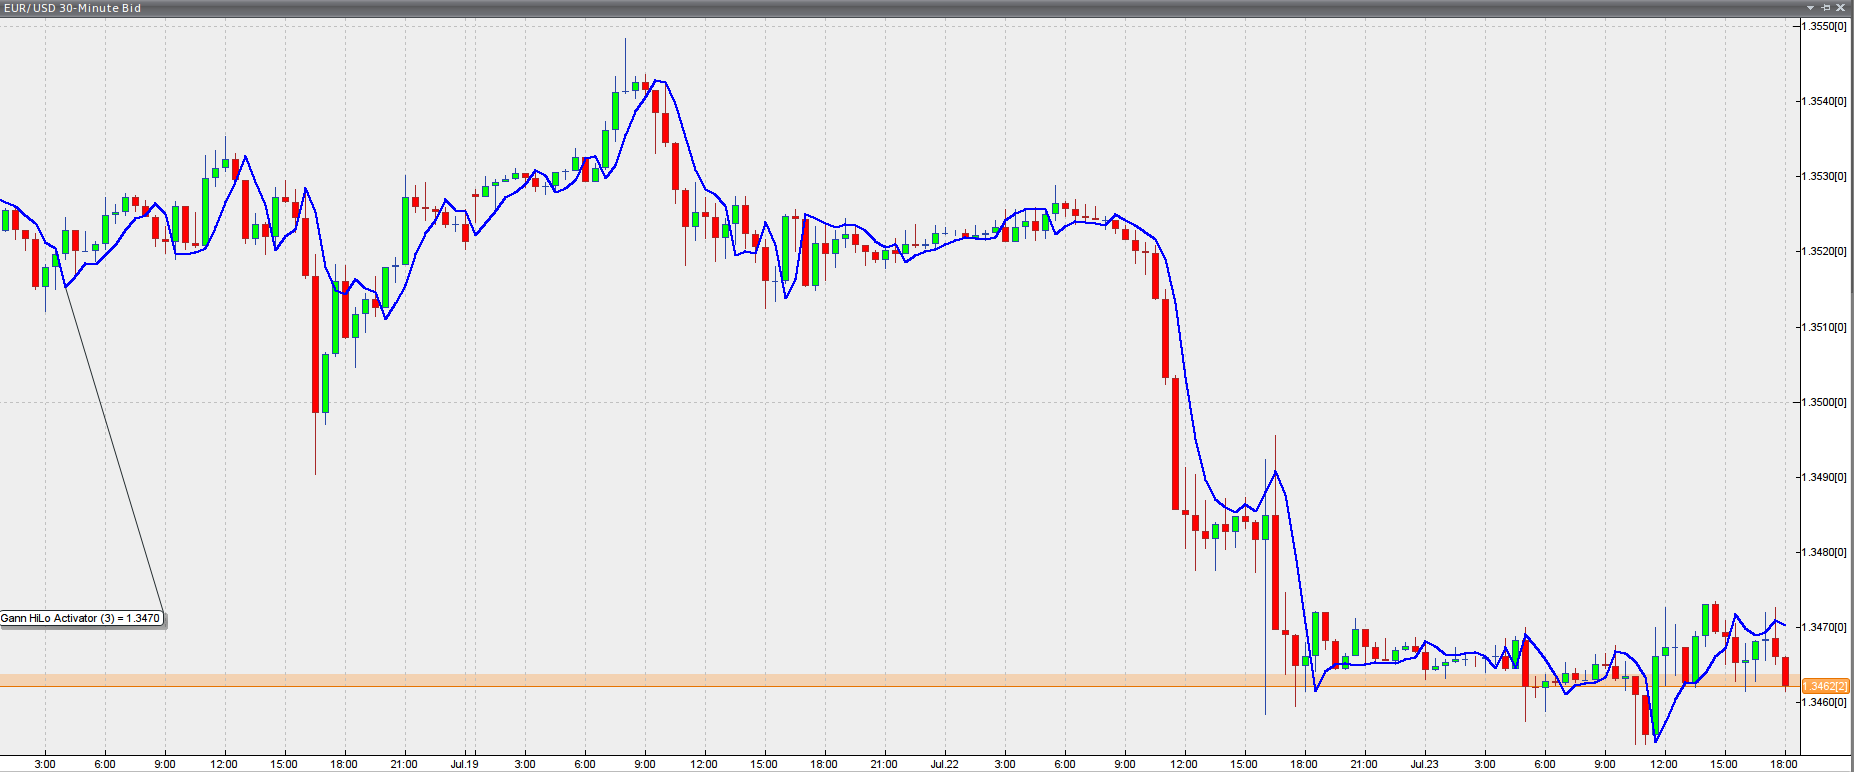1854x772 pixels.
Task: Click the 1.3540 price axis label
Action: pyautogui.click(x=1824, y=101)
